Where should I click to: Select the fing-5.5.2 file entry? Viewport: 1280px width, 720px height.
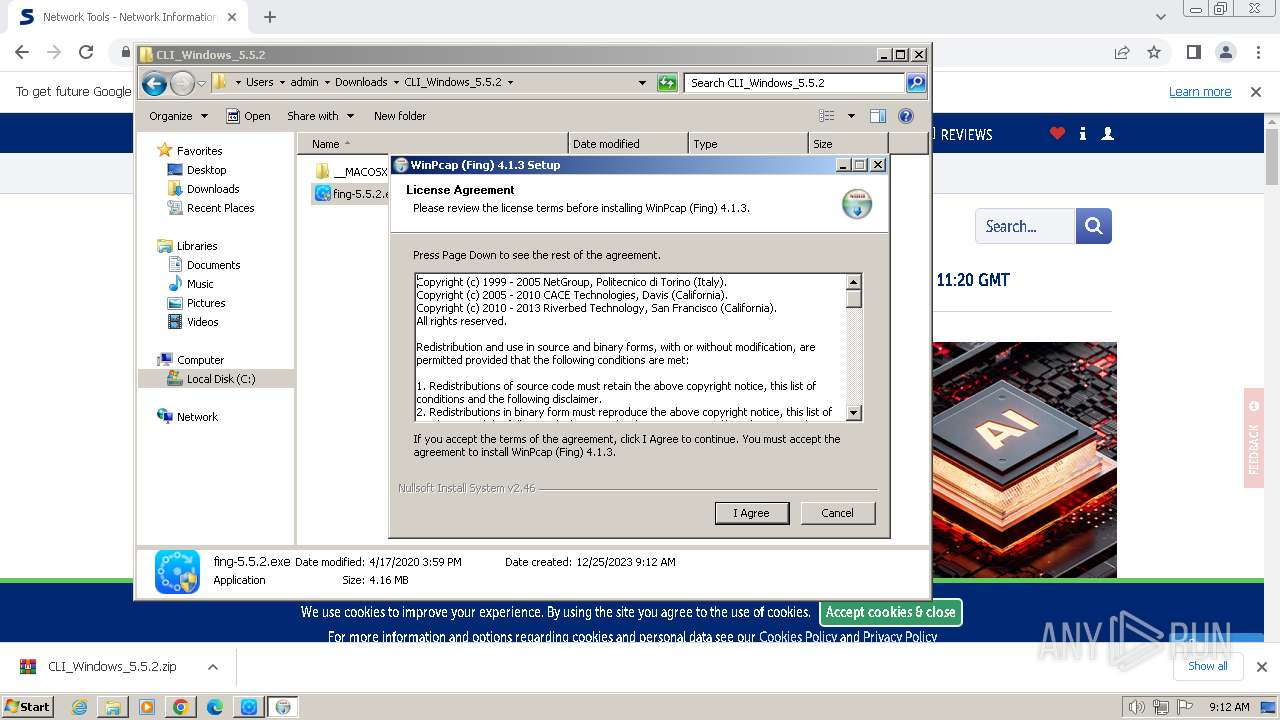[350, 194]
